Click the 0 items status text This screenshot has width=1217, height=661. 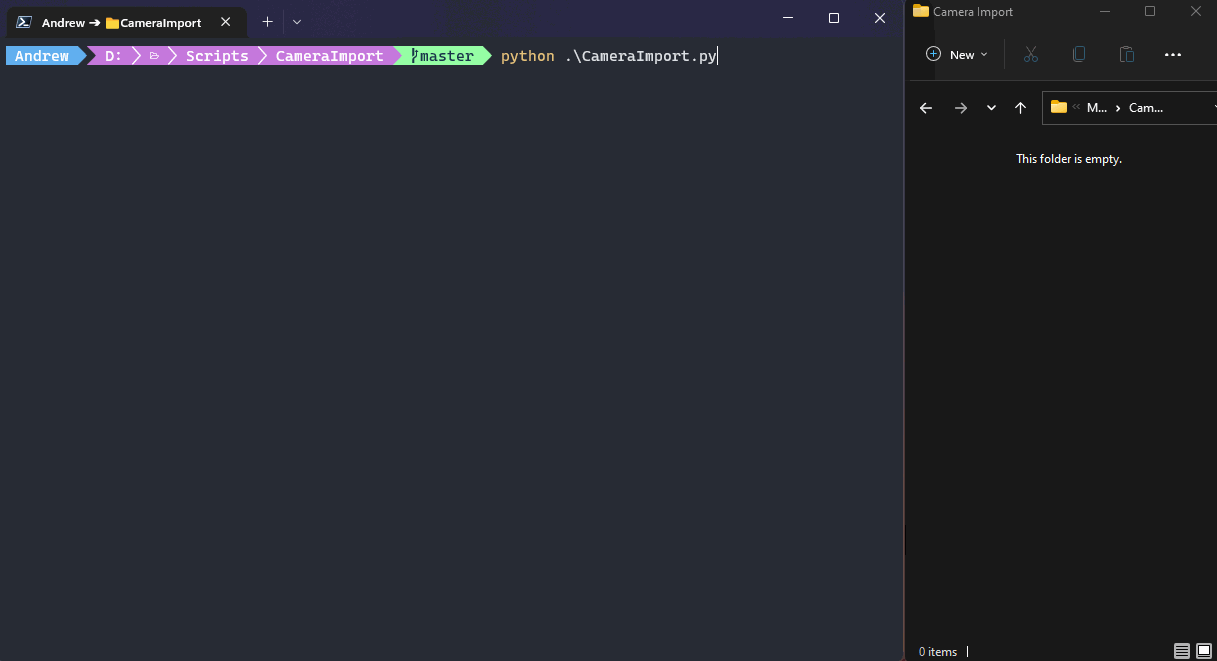pyautogui.click(x=938, y=652)
